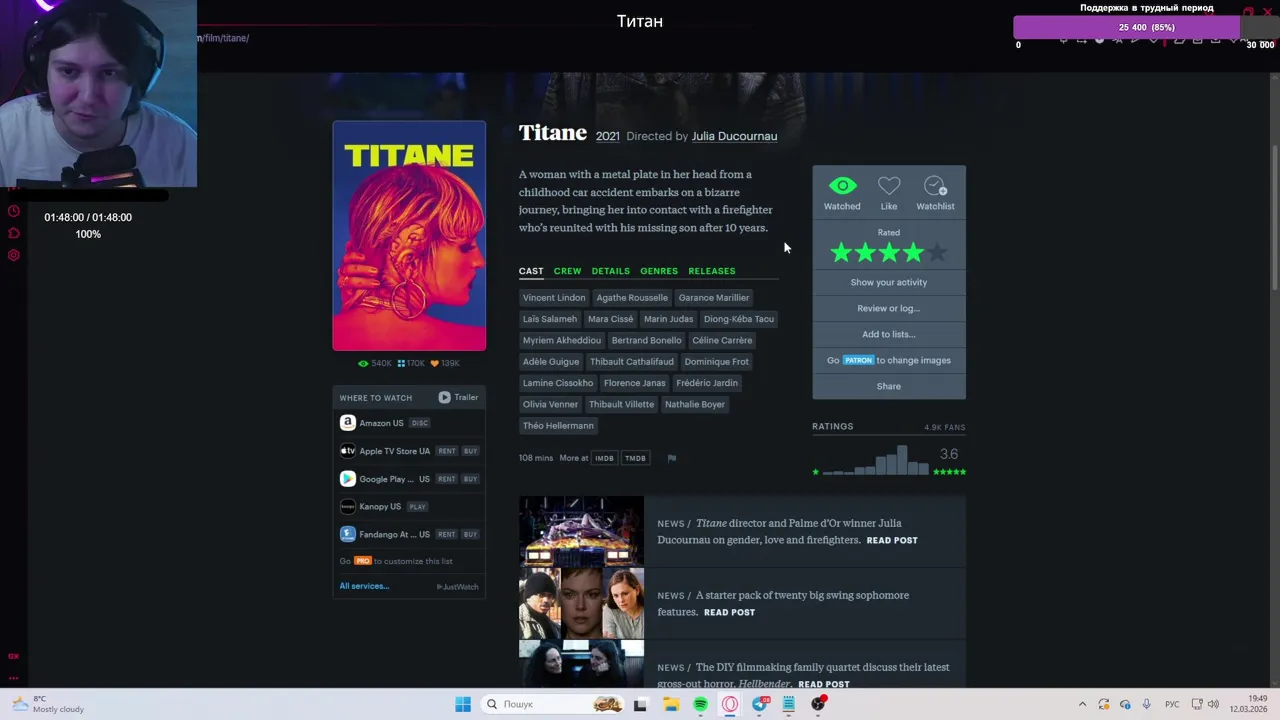Click the Apple TV Store icon
Screen dimensions: 1280x720
point(347,451)
